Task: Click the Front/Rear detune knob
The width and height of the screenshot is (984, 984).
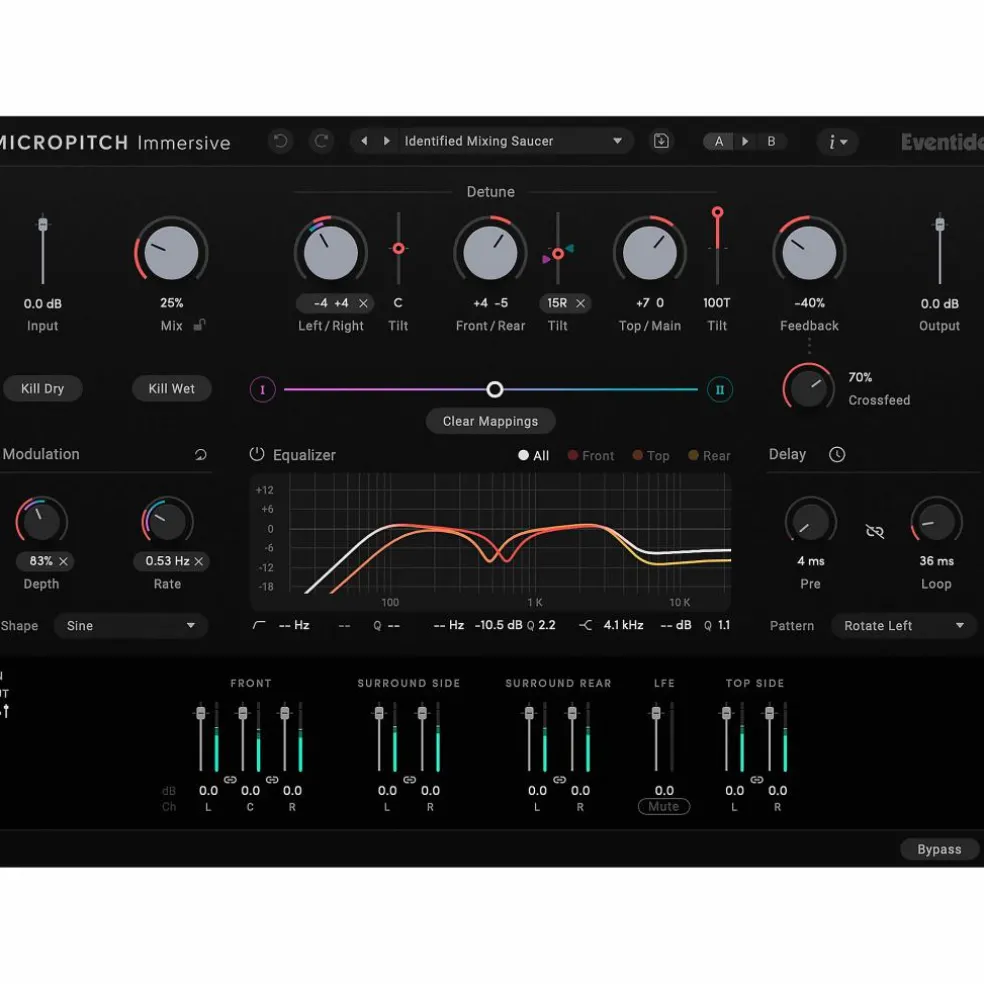Action: click(490, 253)
